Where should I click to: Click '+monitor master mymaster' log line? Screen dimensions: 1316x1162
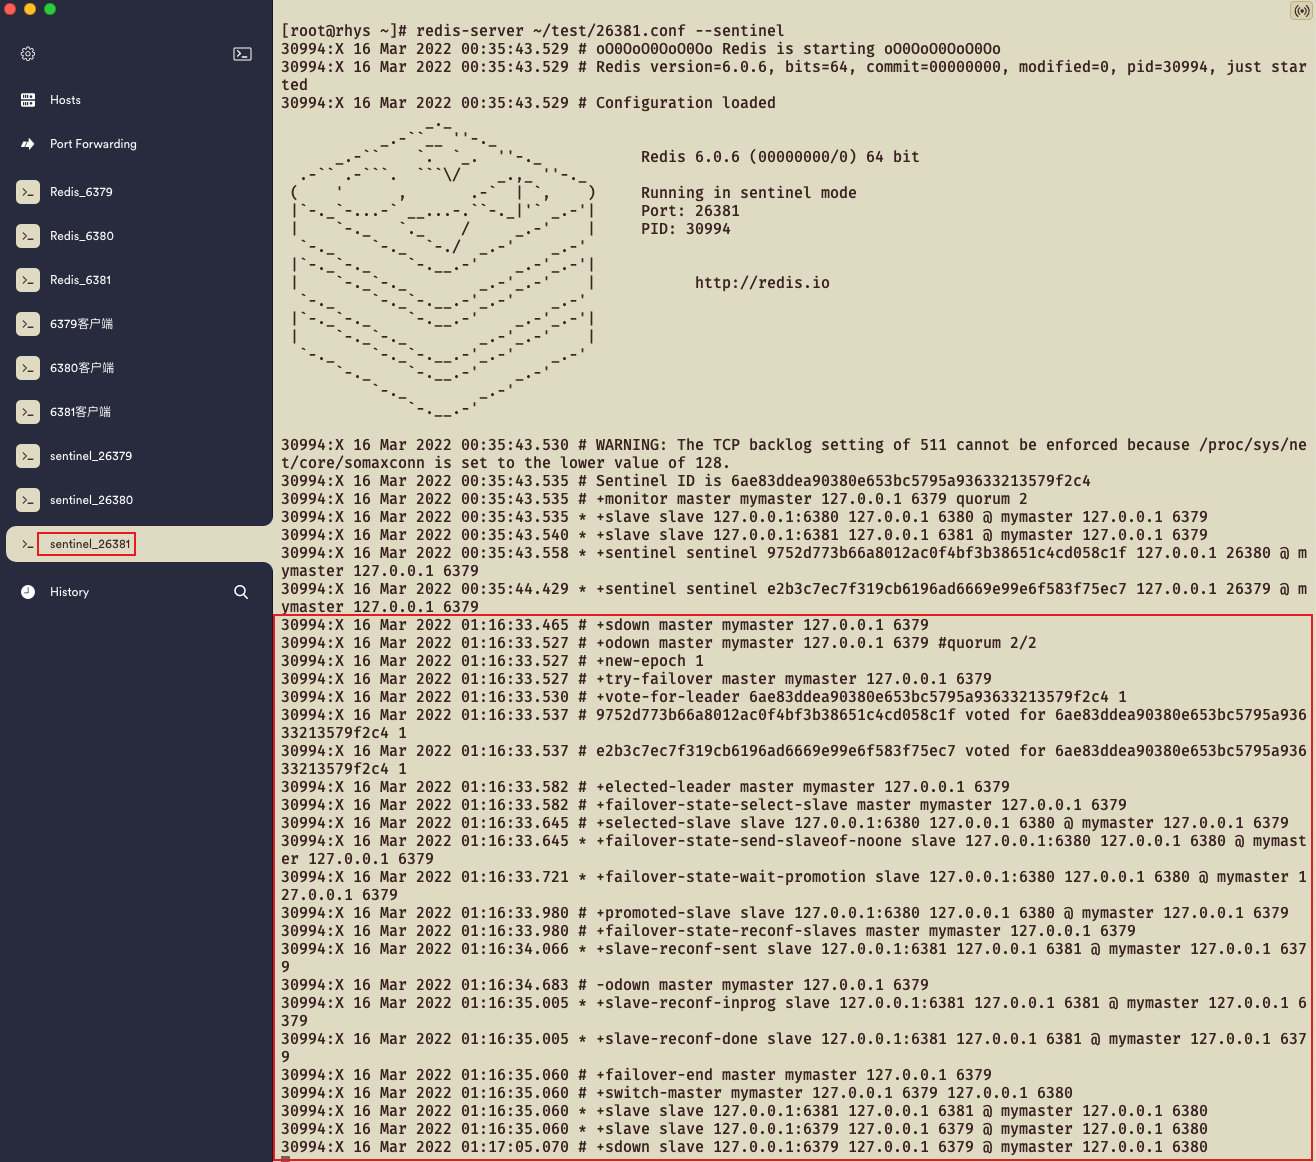pos(654,499)
